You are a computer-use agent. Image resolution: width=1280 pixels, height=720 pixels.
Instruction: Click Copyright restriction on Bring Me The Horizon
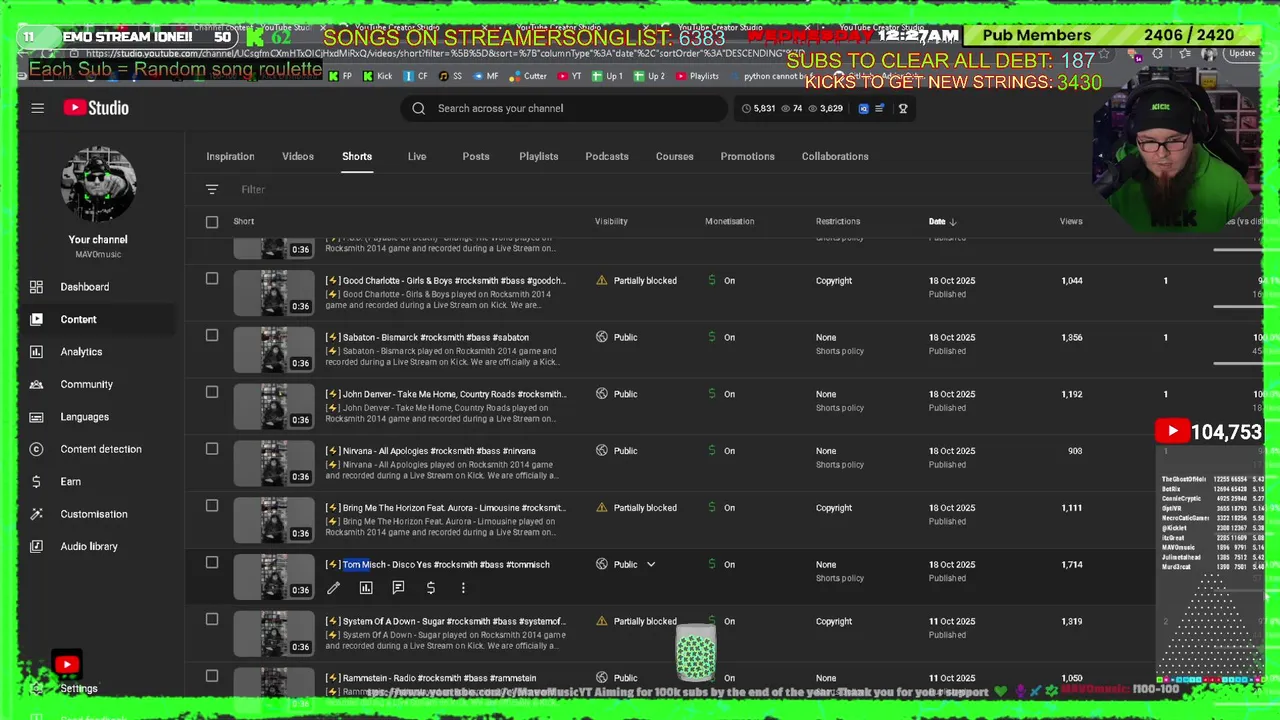click(834, 508)
